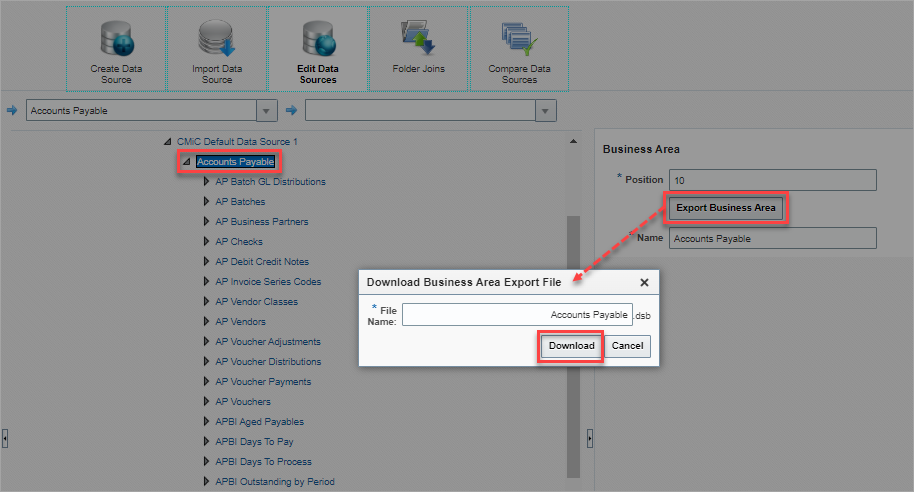Viewport: 914px width, 492px height.
Task: Expand the AP Voucher Distributions node
Action: [206, 361]
